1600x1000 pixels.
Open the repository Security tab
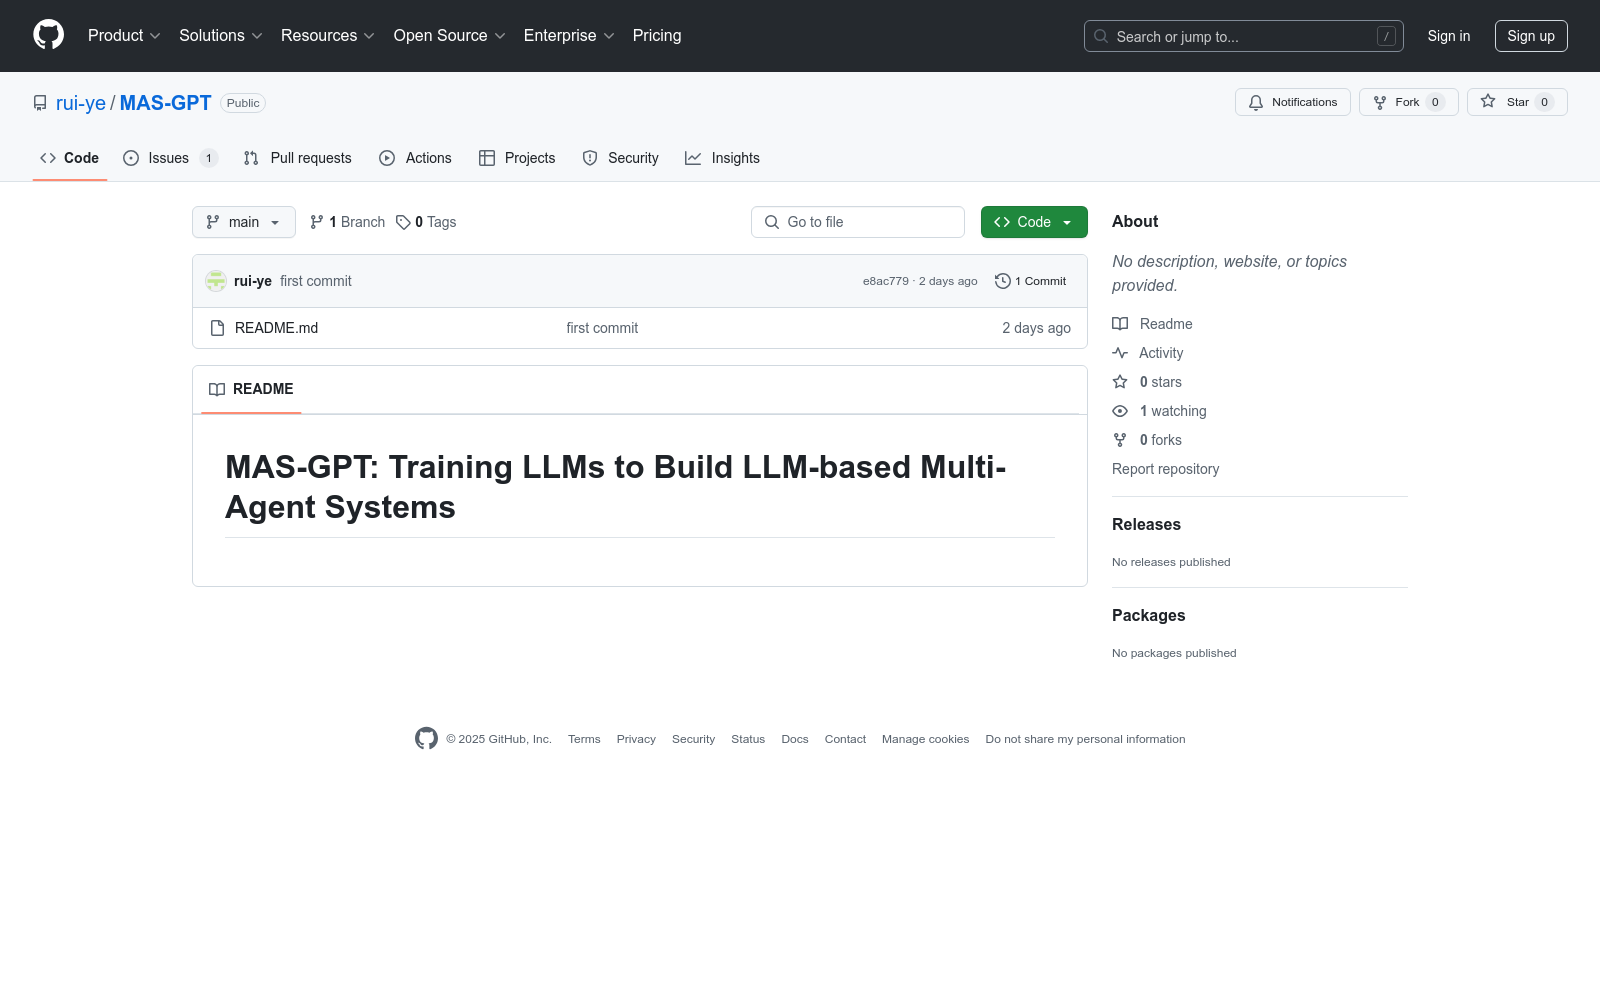(620, 158)
